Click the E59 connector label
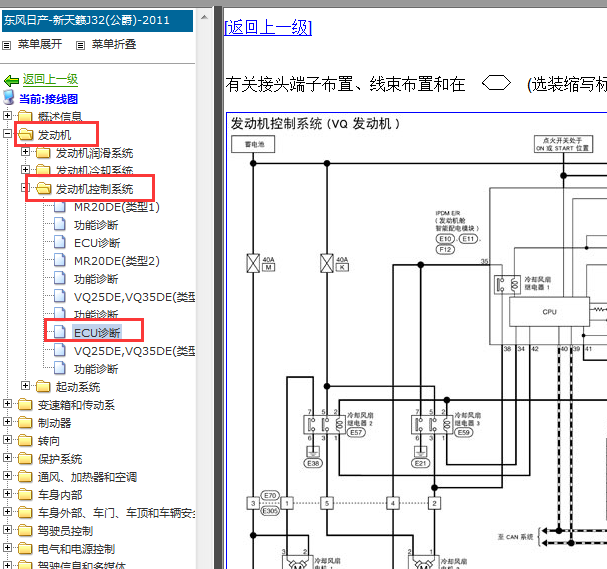The height and width of the screenshot is (569, 607). (x=463, y=432)
